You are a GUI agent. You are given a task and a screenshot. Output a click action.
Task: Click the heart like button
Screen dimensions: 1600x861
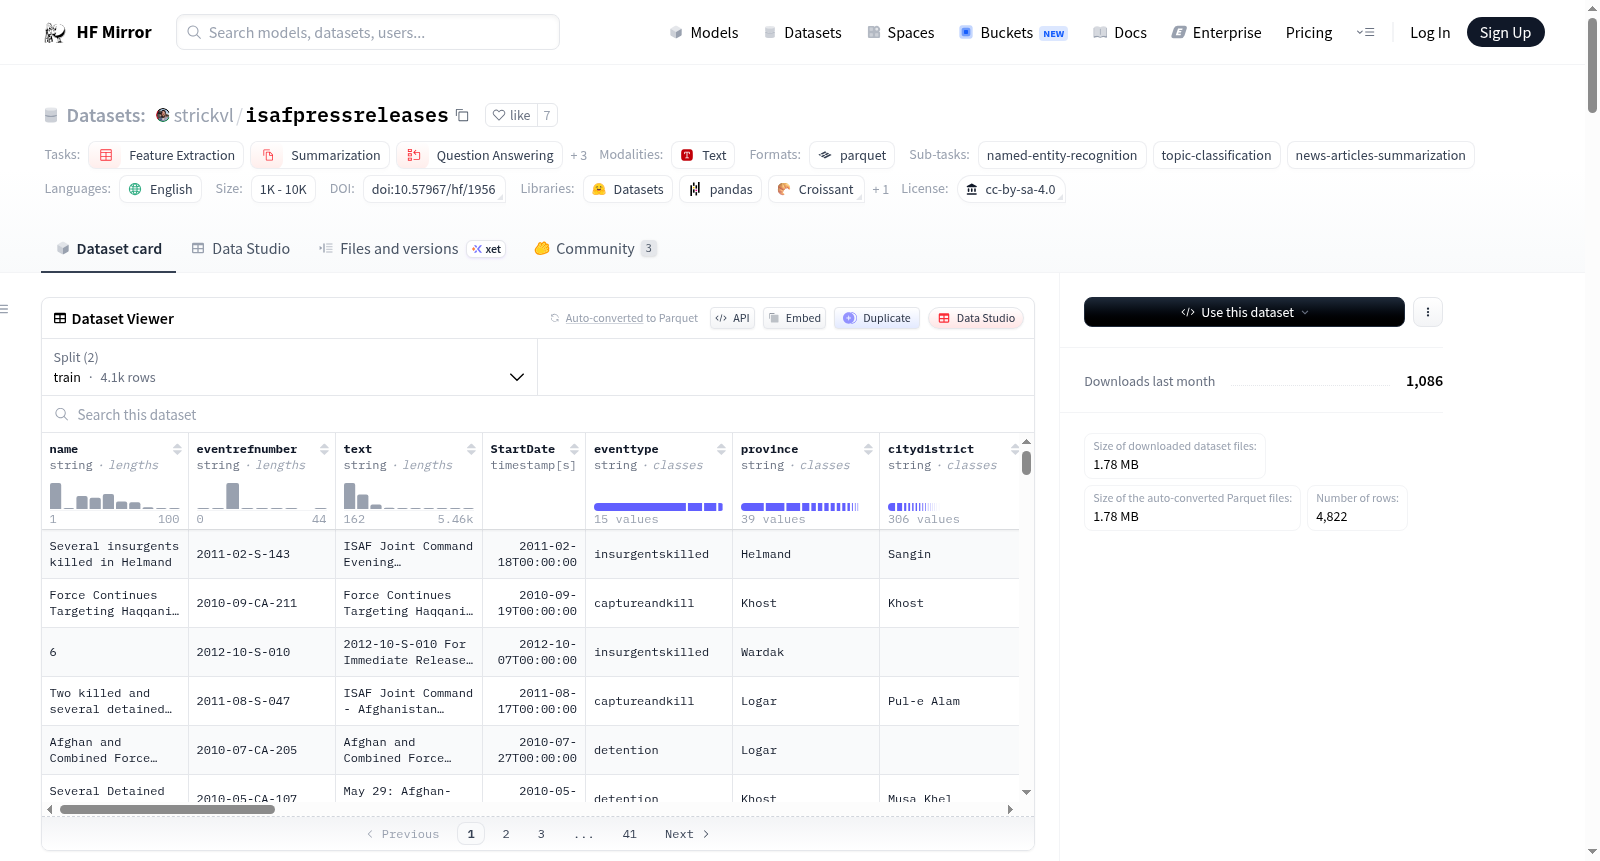click(x=511, y=115)
